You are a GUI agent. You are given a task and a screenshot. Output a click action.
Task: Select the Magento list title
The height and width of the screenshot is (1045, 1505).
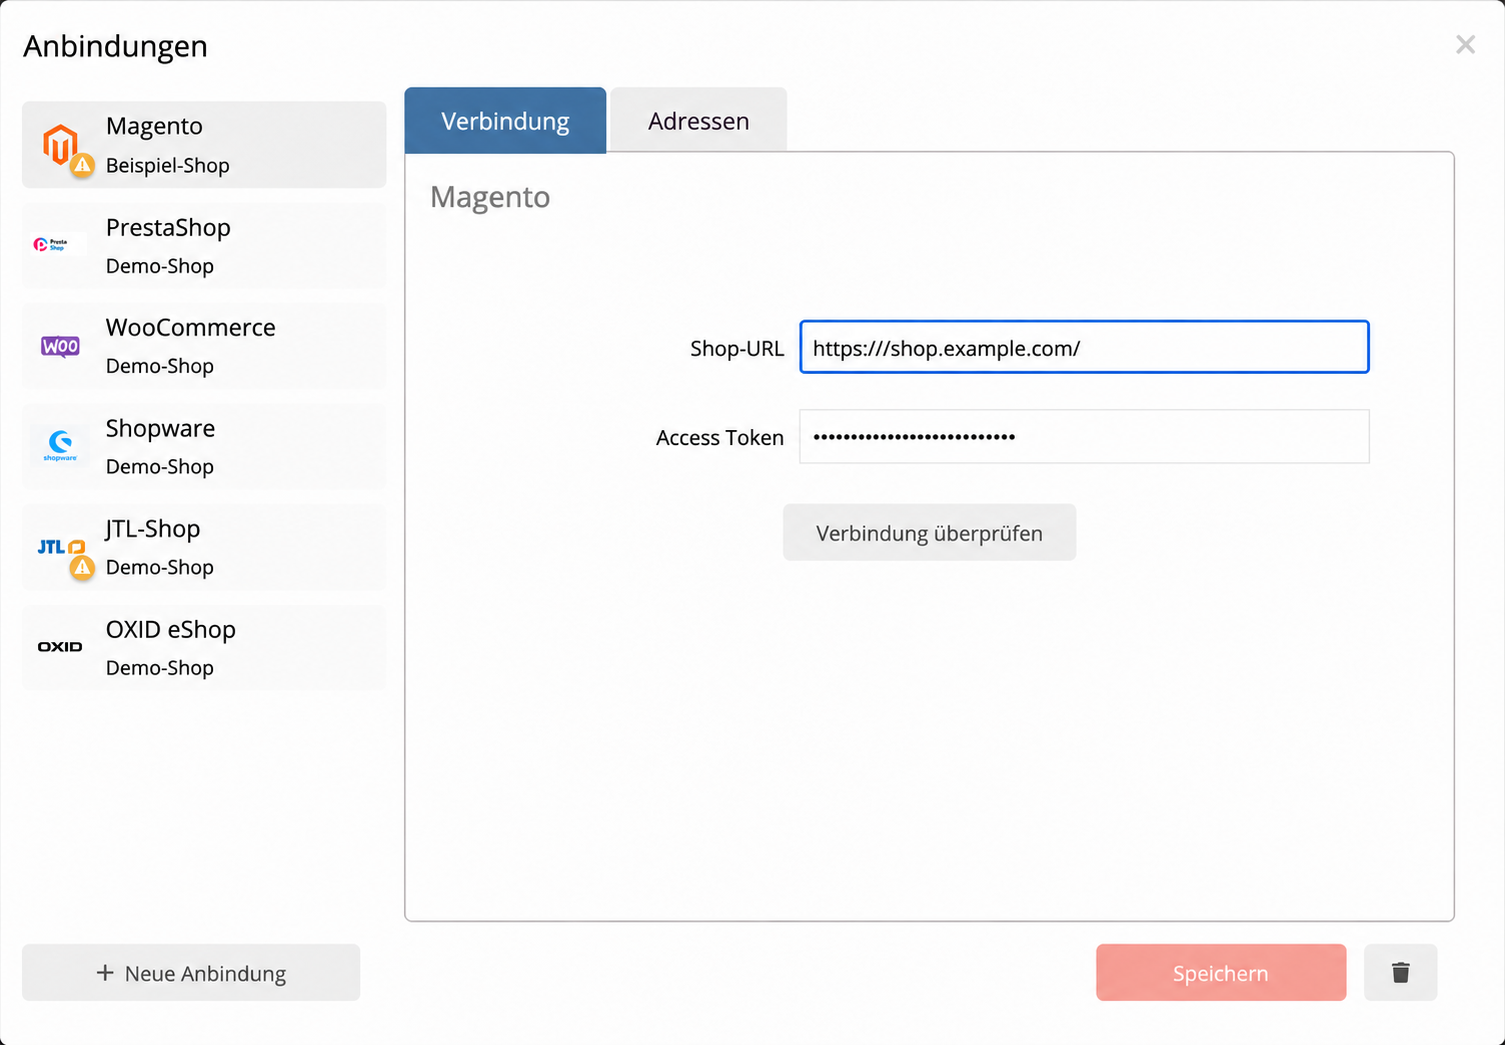pyautogui.click(x=154, y=126)
